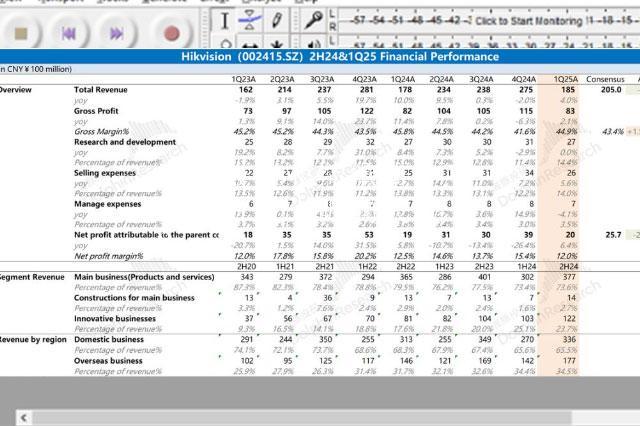Click the highlighted '1Q25A' column header
640x426 pixels.
tap(566, 79)
